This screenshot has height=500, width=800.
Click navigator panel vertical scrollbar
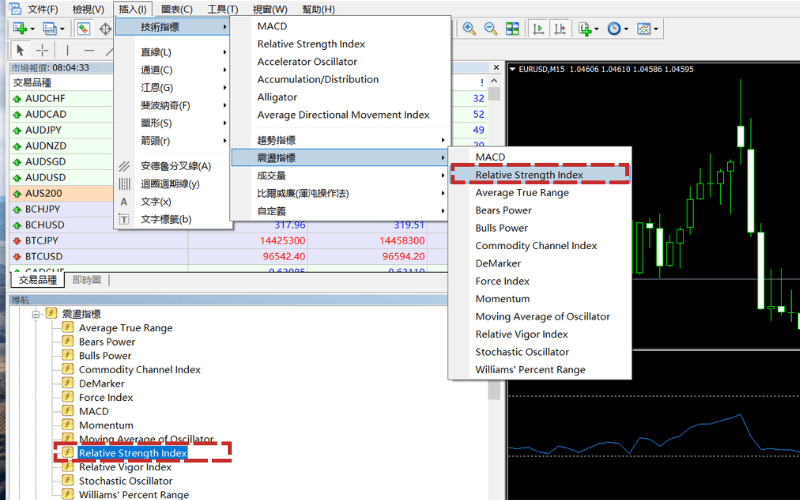click(x=494, y=400)
